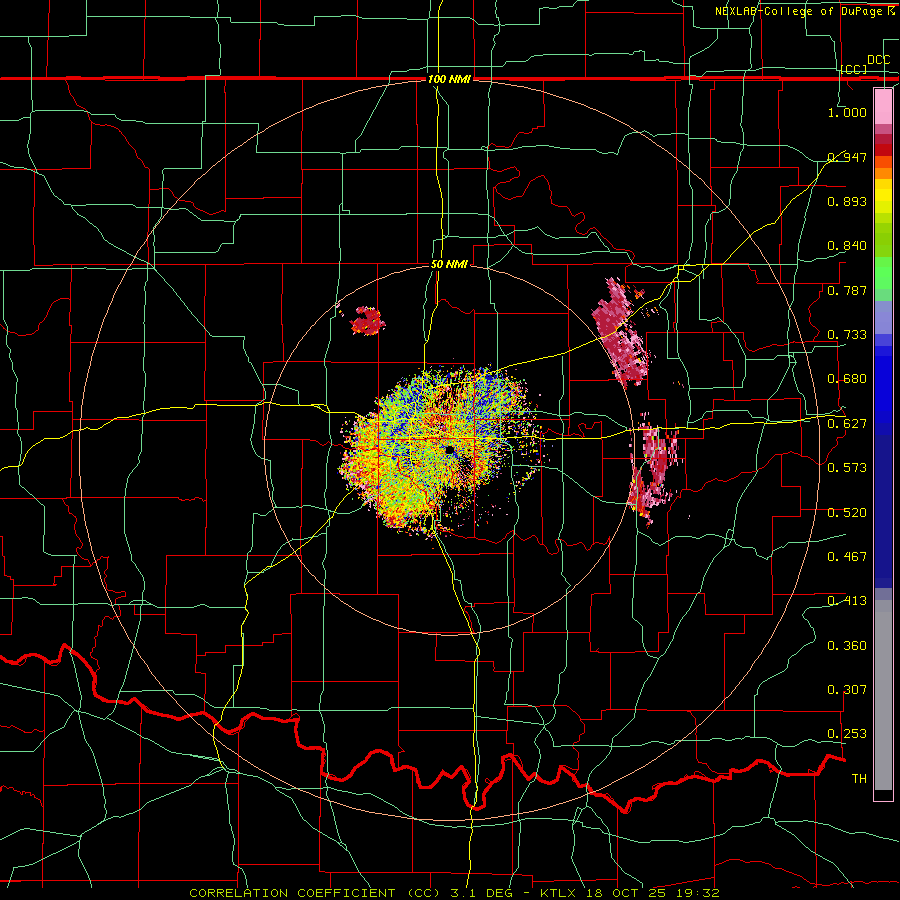Click the 0.573 scale value
Screen dimensions: 900x900
point(847,468)
